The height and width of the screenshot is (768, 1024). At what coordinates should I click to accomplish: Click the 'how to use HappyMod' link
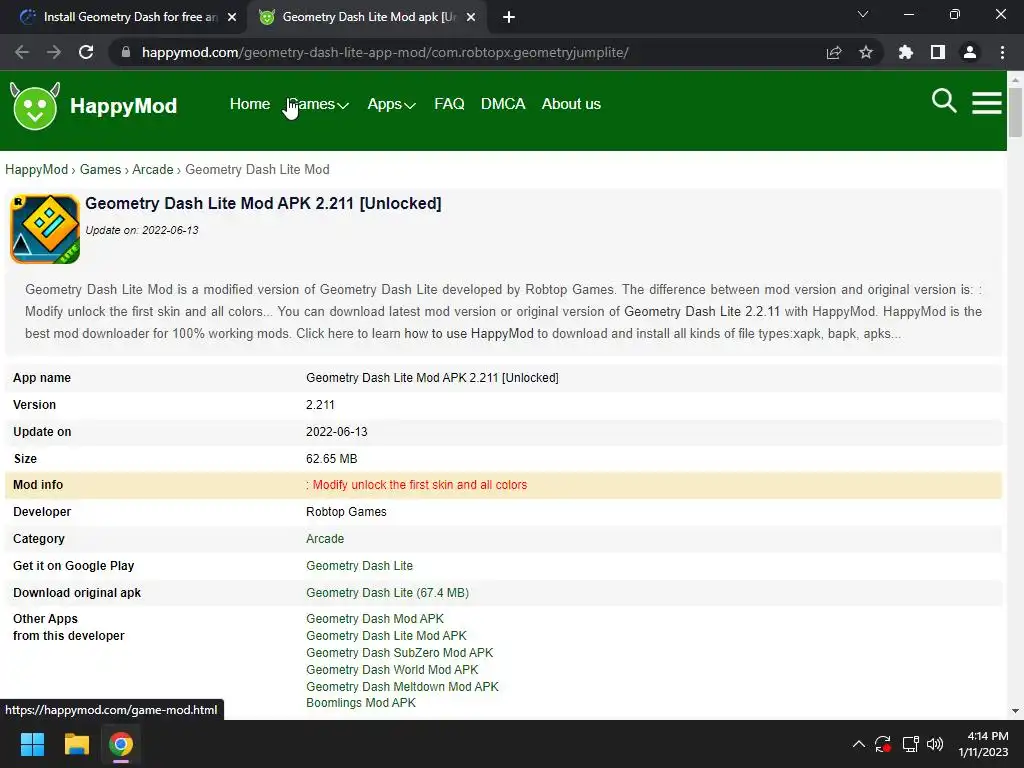pos(469,333)
